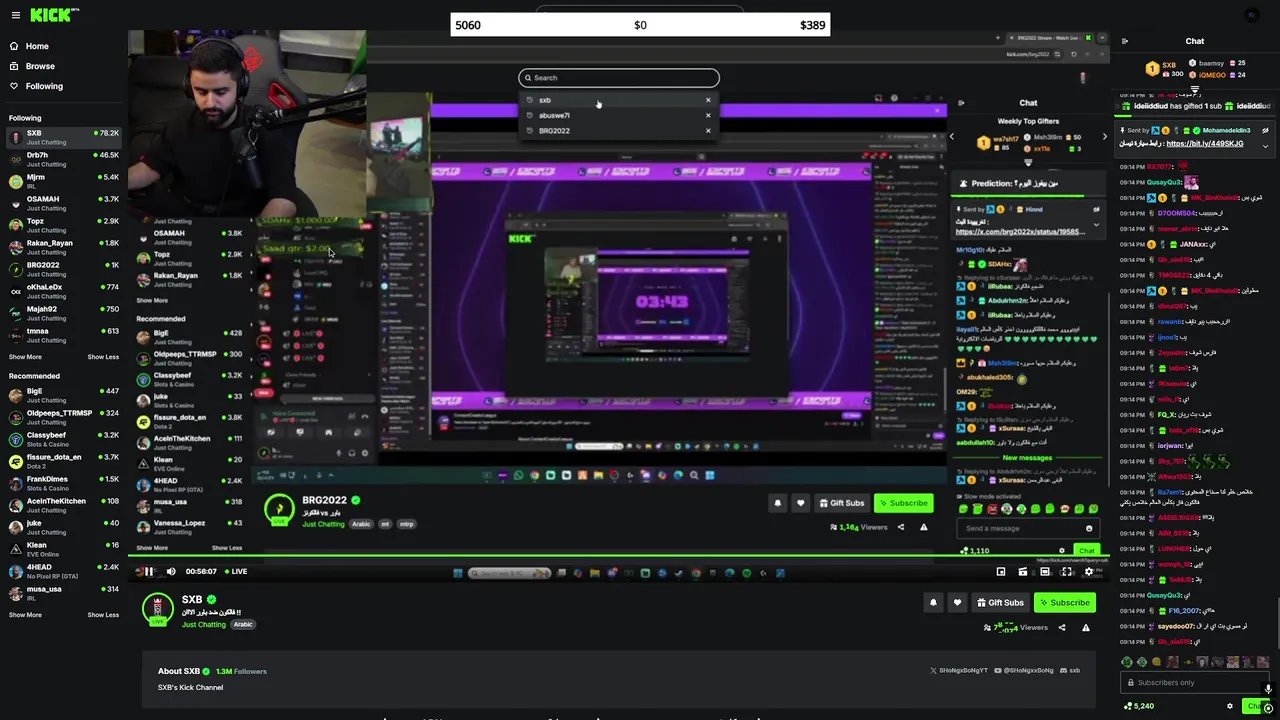Image resolution: width=1280 pixels, height=720 pixels.
Task: Remove 'sxb' recent search entry
Action: click(x=708, y=100)
